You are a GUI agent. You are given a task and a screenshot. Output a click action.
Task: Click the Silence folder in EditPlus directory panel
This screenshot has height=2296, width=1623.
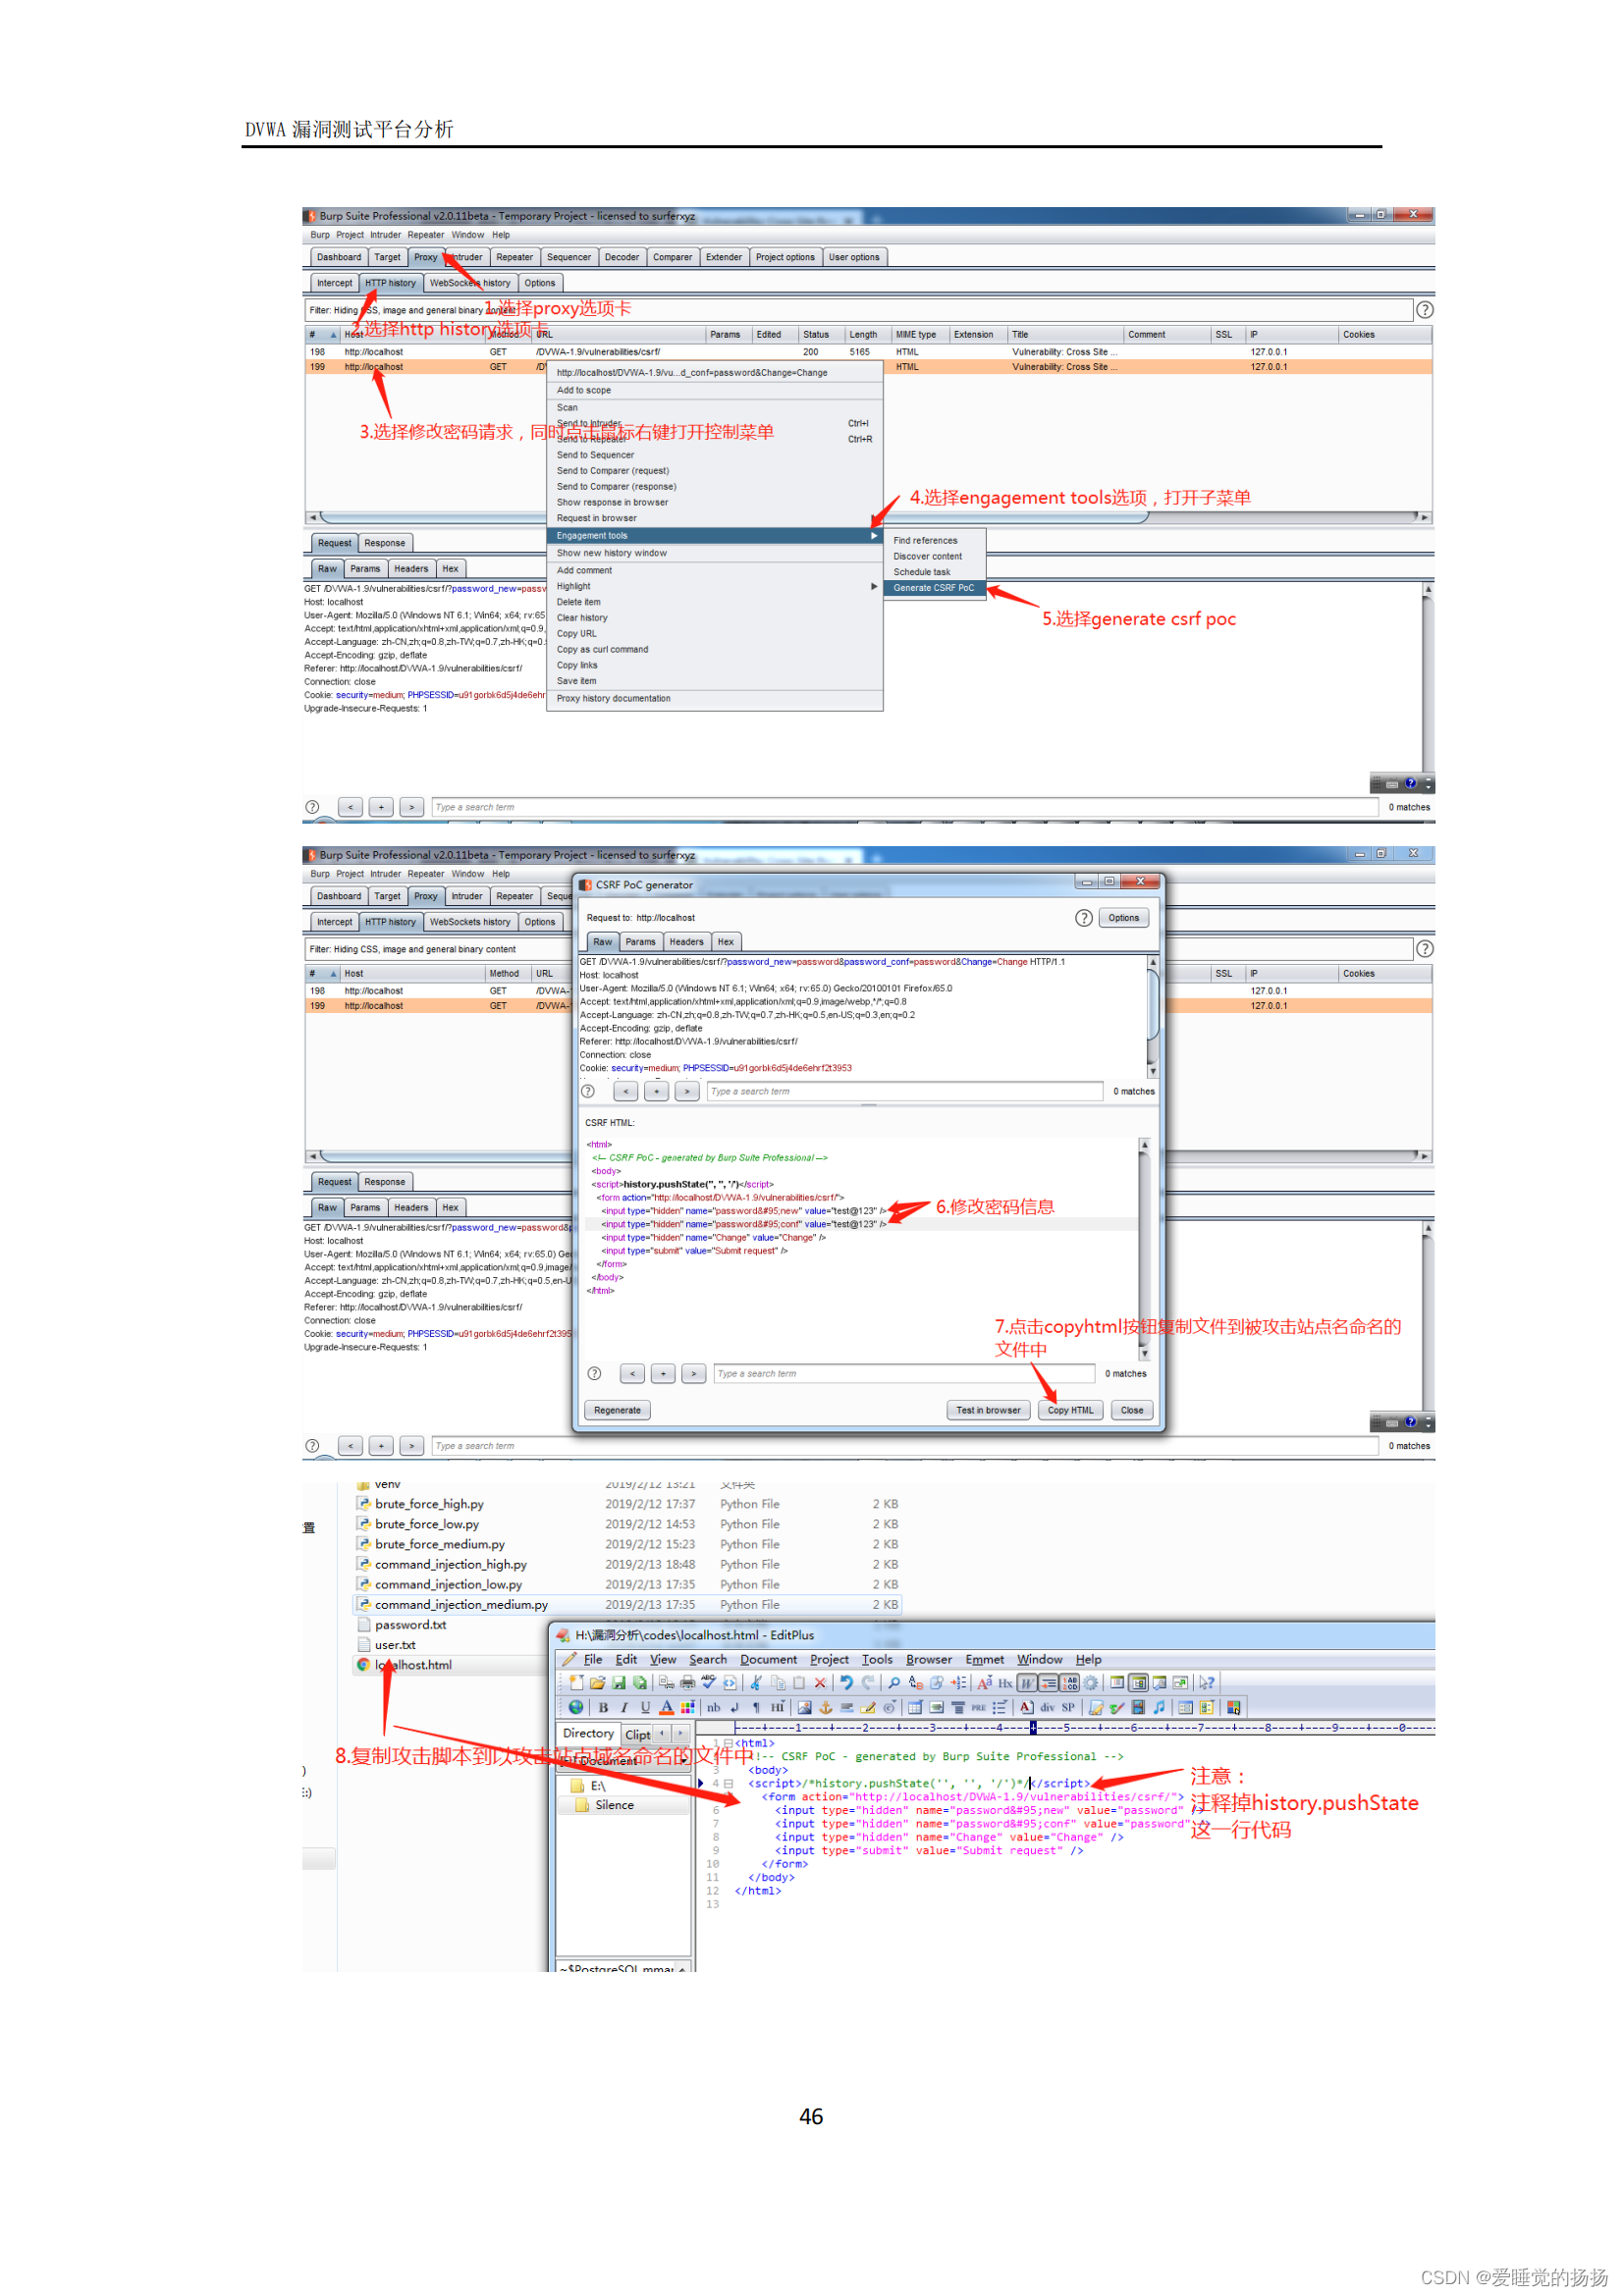coord(614,1805)
